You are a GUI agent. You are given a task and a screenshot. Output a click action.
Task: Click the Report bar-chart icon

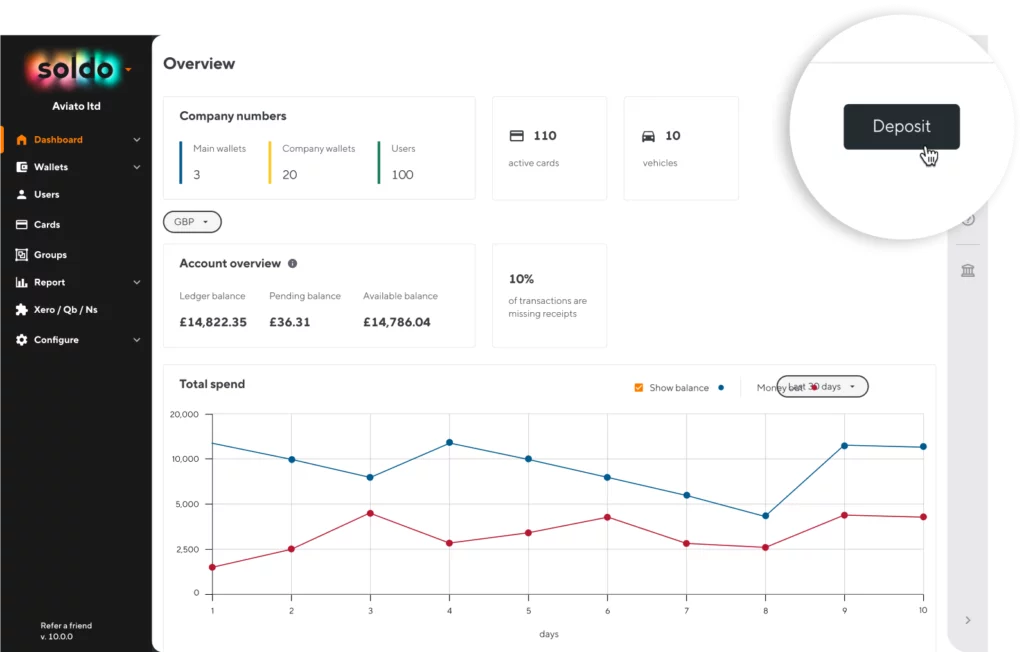[22, 282]
